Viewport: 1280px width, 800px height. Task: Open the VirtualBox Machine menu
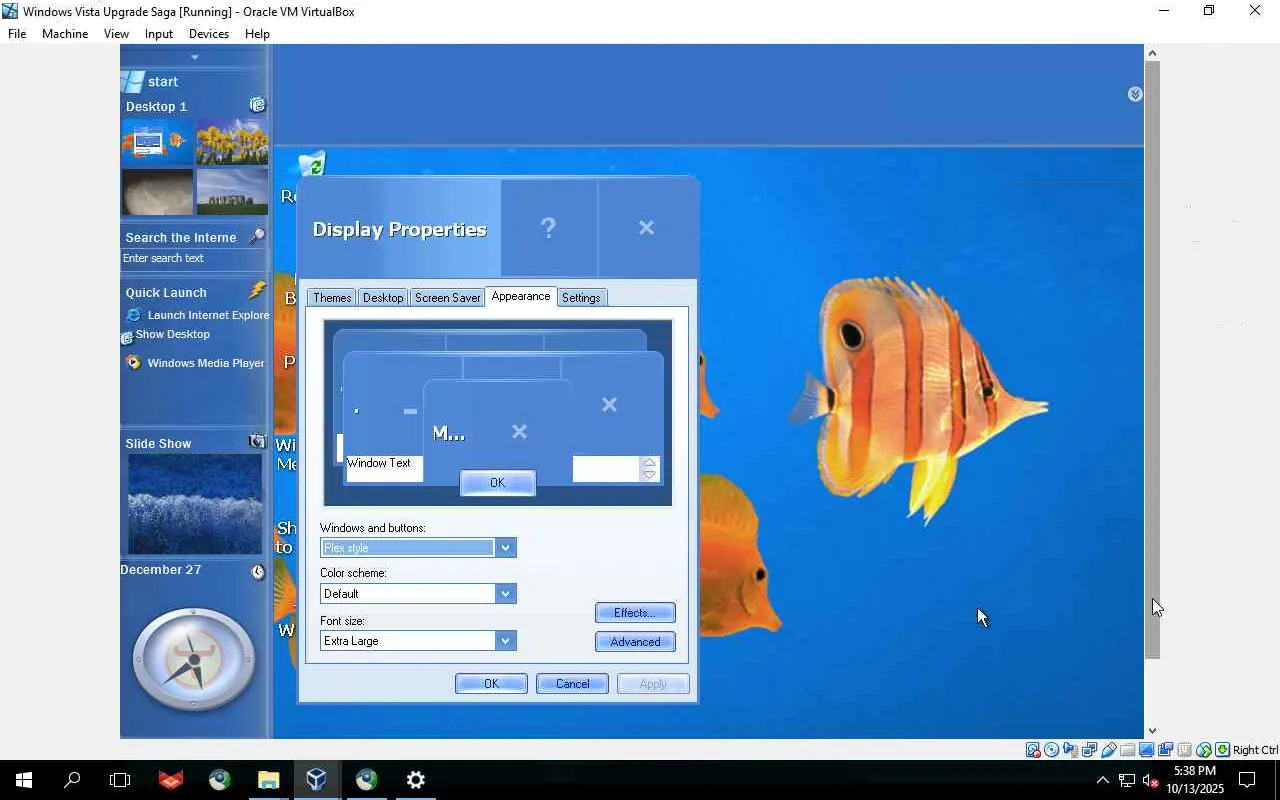pyautogui.click(x=65, y=34)
